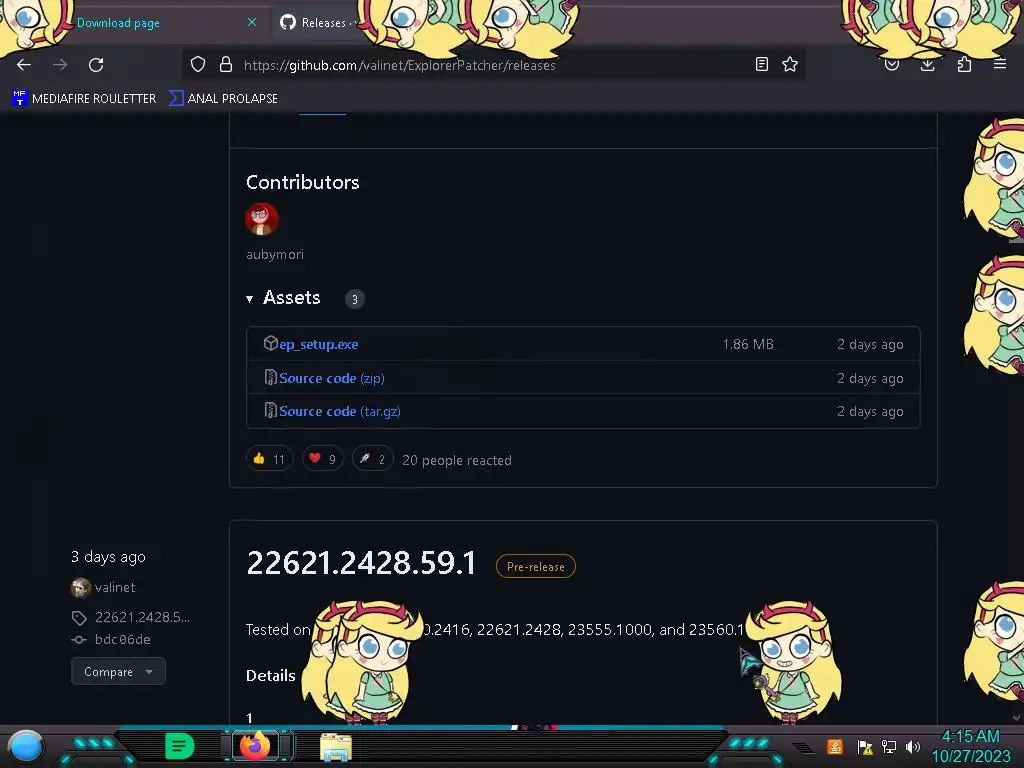Open the valinet author profile link
Viewport: 1024px width, 768px height.
(115, 587)
